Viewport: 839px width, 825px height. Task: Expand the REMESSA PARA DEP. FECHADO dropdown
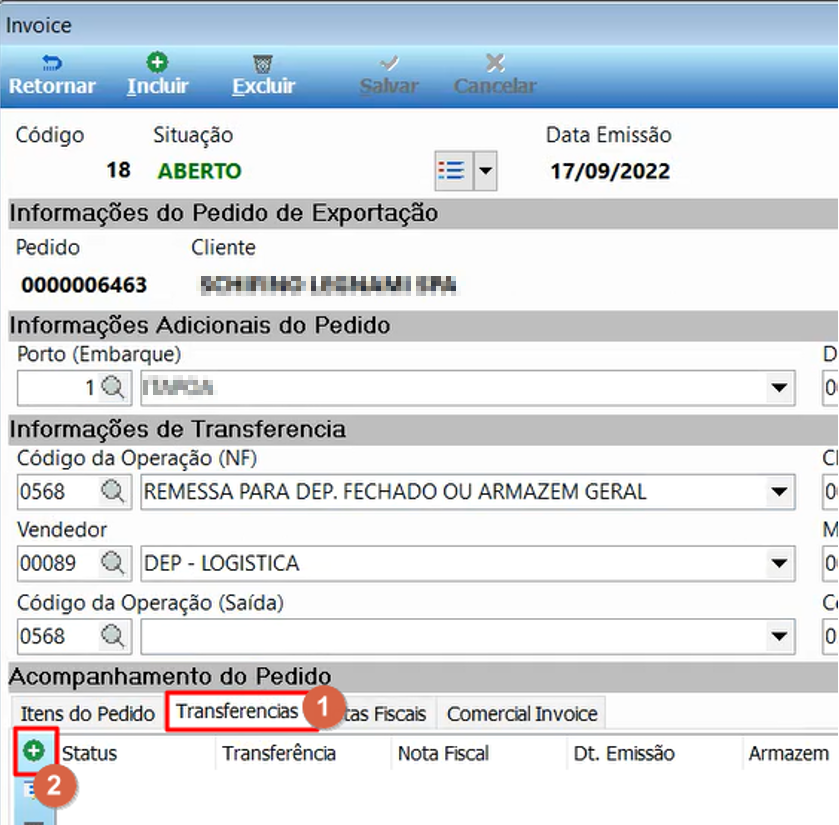[779, 491]
